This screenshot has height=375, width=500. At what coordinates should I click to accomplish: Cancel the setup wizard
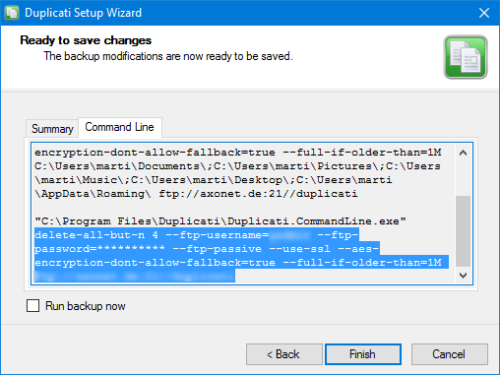tap(449, 354)
